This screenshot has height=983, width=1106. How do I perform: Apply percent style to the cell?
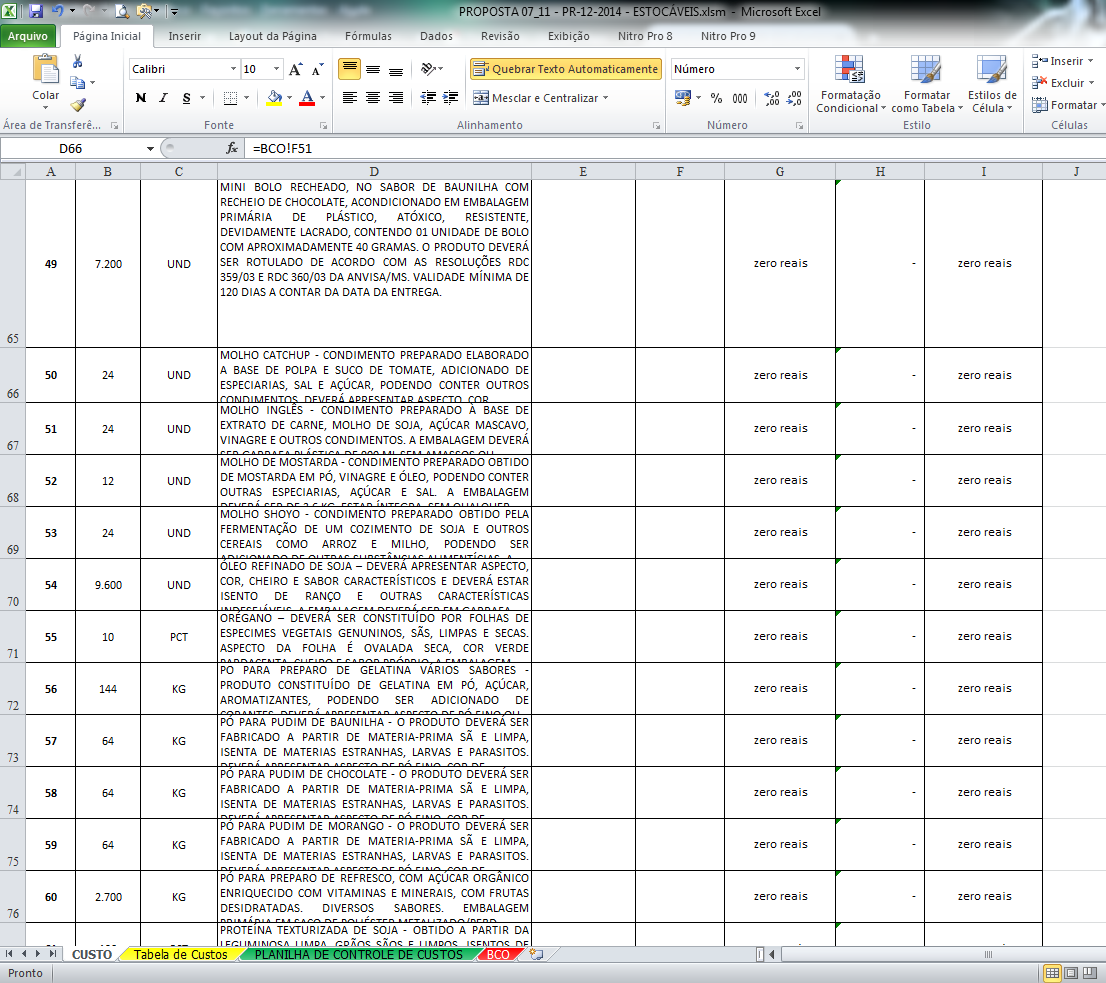716,98
